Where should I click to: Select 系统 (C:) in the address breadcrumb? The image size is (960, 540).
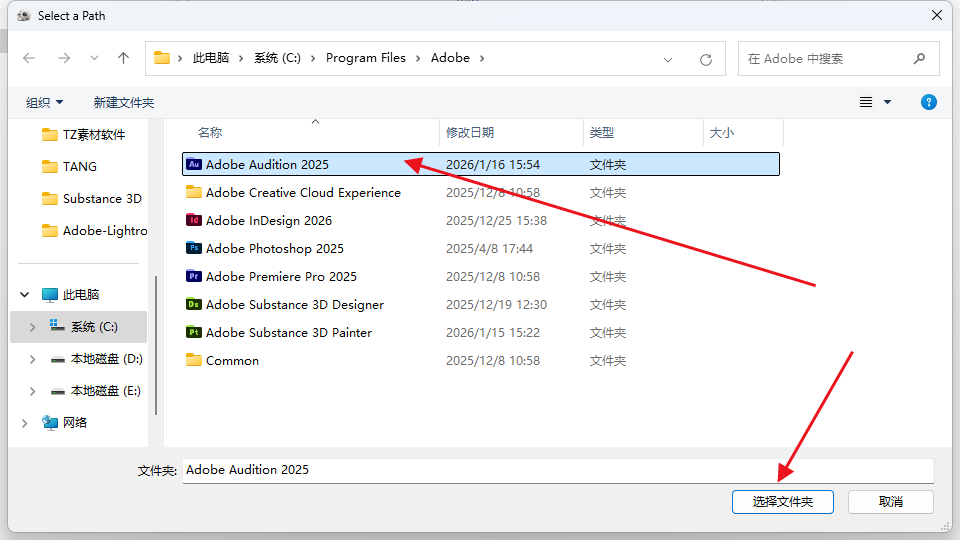[x=277, y=58]
